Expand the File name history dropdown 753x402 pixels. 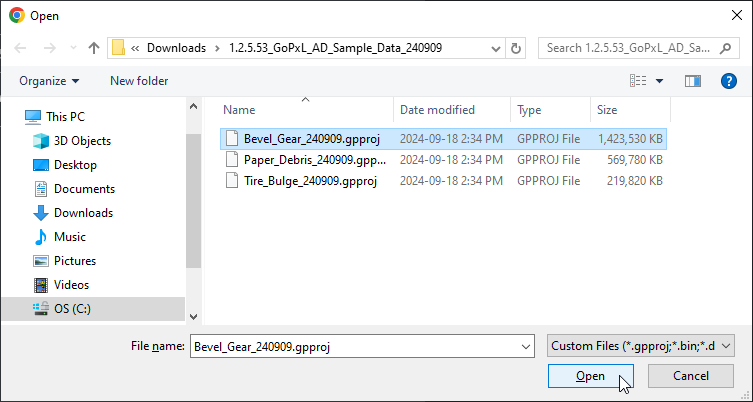tap(527, 345)
